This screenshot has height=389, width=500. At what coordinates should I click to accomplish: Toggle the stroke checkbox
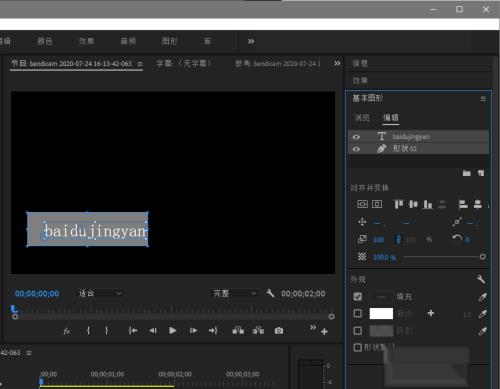tap(357, 313)
